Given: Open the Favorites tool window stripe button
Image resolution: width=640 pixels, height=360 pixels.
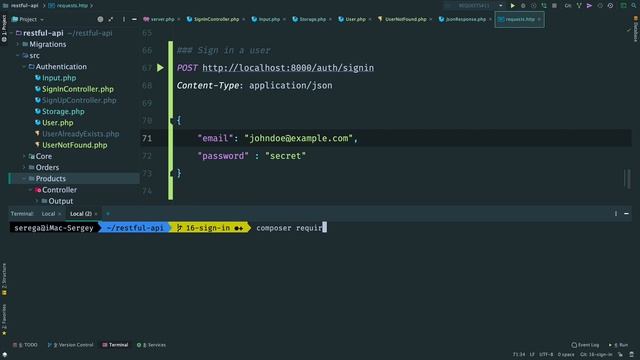Looking at the screenshot, I should click(x=4, y=319).
